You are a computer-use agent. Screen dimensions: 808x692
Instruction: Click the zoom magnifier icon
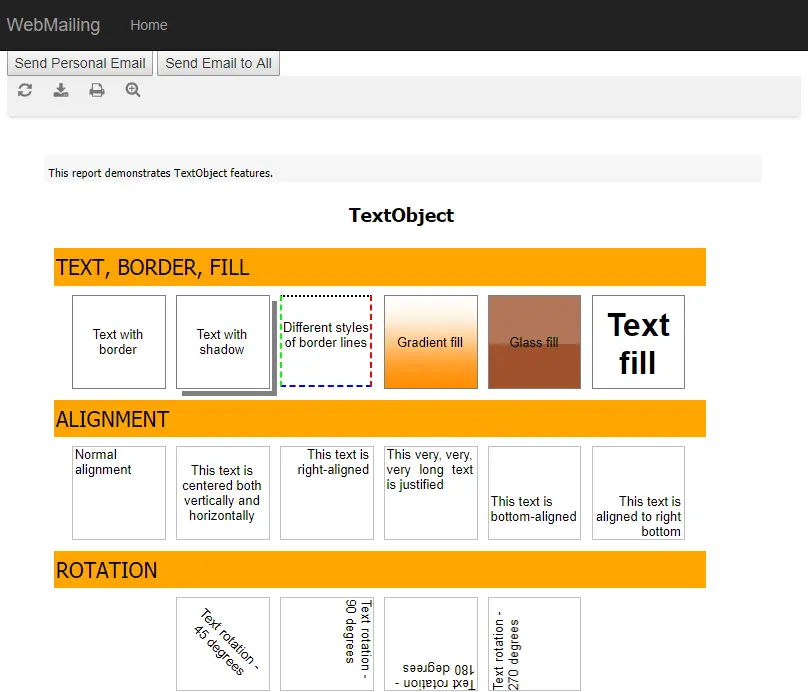coord(133,90)
